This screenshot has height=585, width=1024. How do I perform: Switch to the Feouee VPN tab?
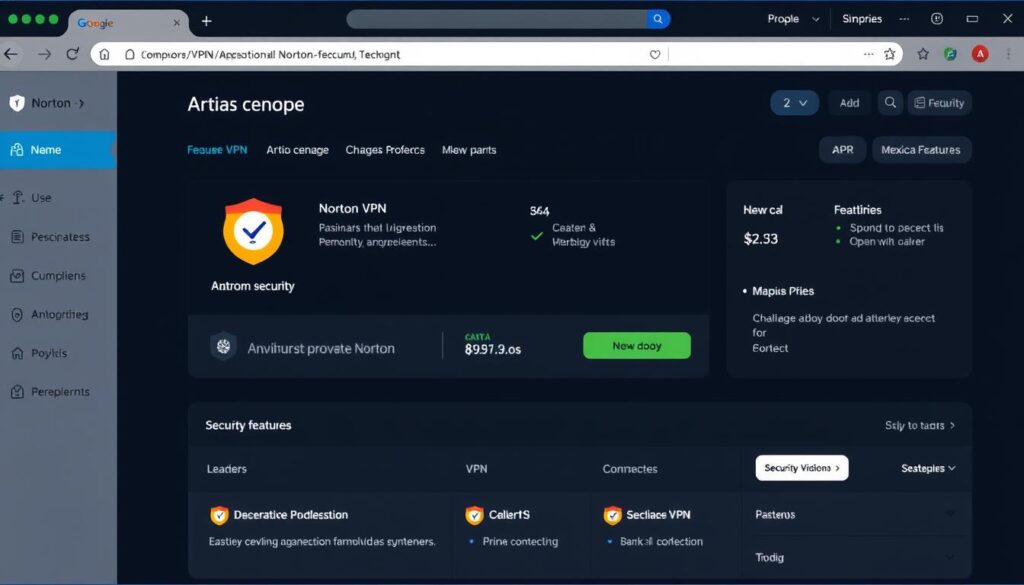[x=217, y=150]
